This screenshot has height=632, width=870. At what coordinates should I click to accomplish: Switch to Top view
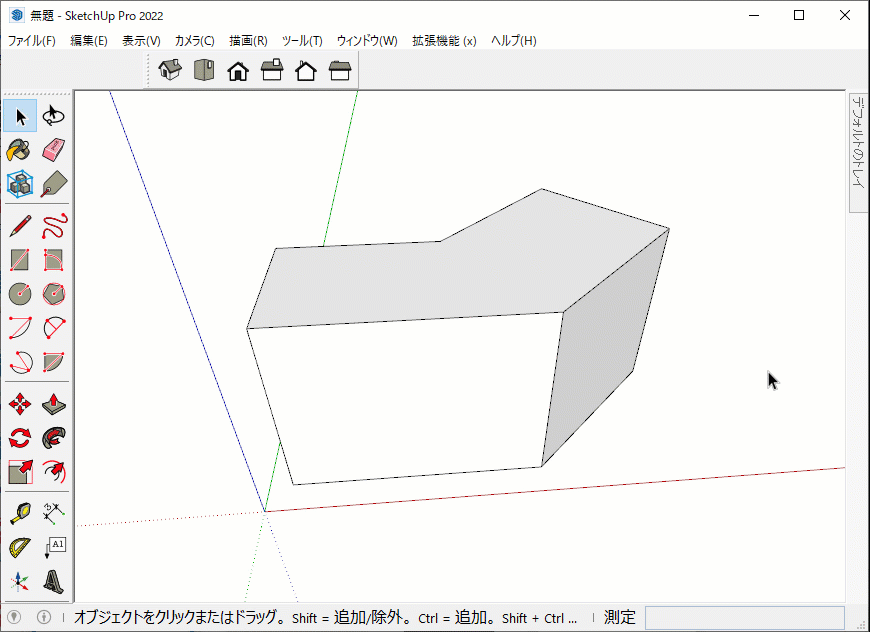tap(204, 70)
